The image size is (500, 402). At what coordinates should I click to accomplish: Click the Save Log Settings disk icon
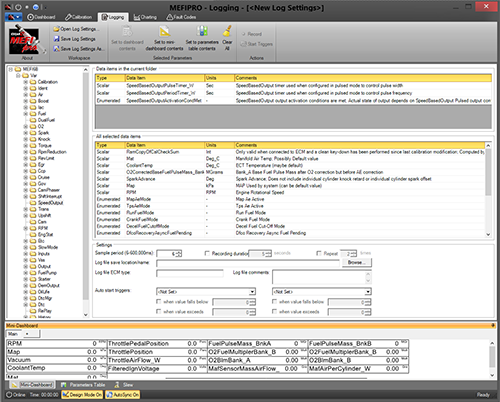pyautogui.click(x=56, y=39)
